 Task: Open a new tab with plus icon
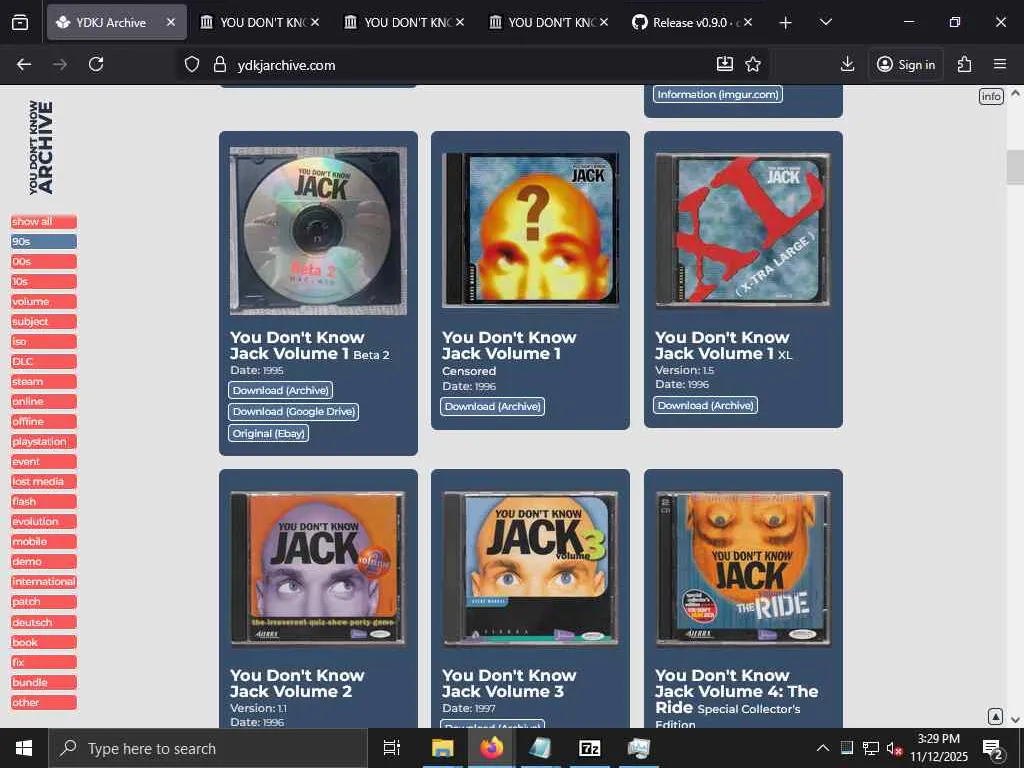point(786,23)
